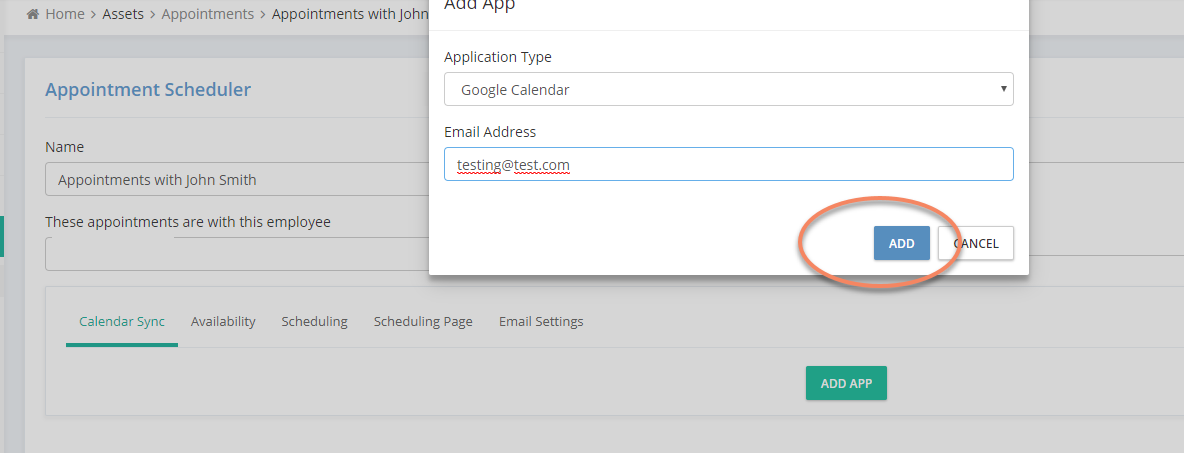Screen dimensions: 1184x453
Task: Click the Email Address input field
Action: tap(729, 164)
